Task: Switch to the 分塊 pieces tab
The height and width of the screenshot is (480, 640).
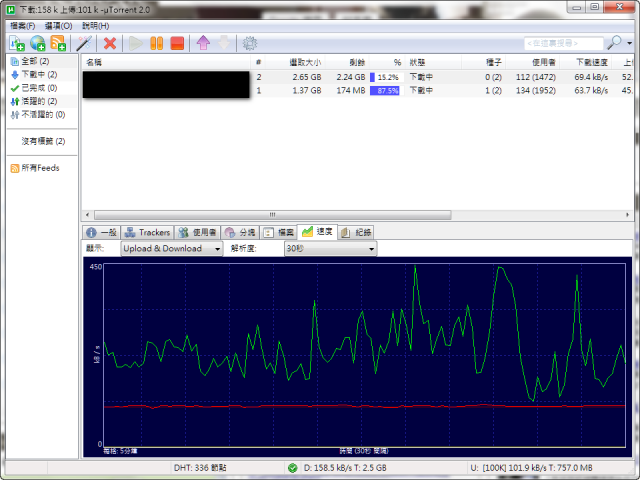Action: (240, 232)
